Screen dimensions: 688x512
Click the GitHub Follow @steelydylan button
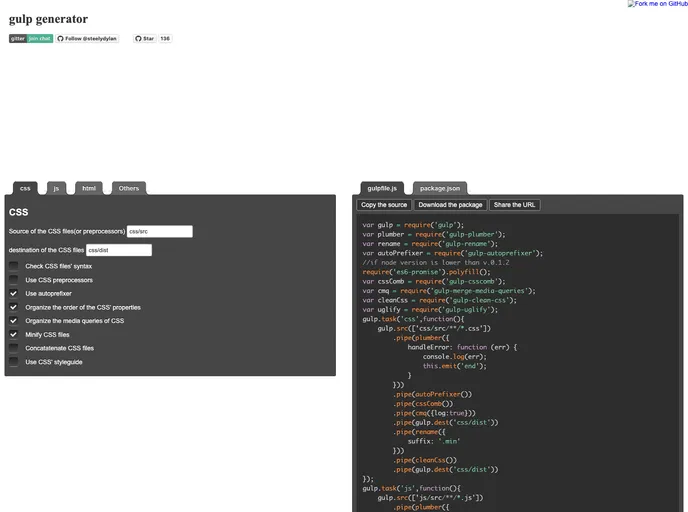(87, 38)
